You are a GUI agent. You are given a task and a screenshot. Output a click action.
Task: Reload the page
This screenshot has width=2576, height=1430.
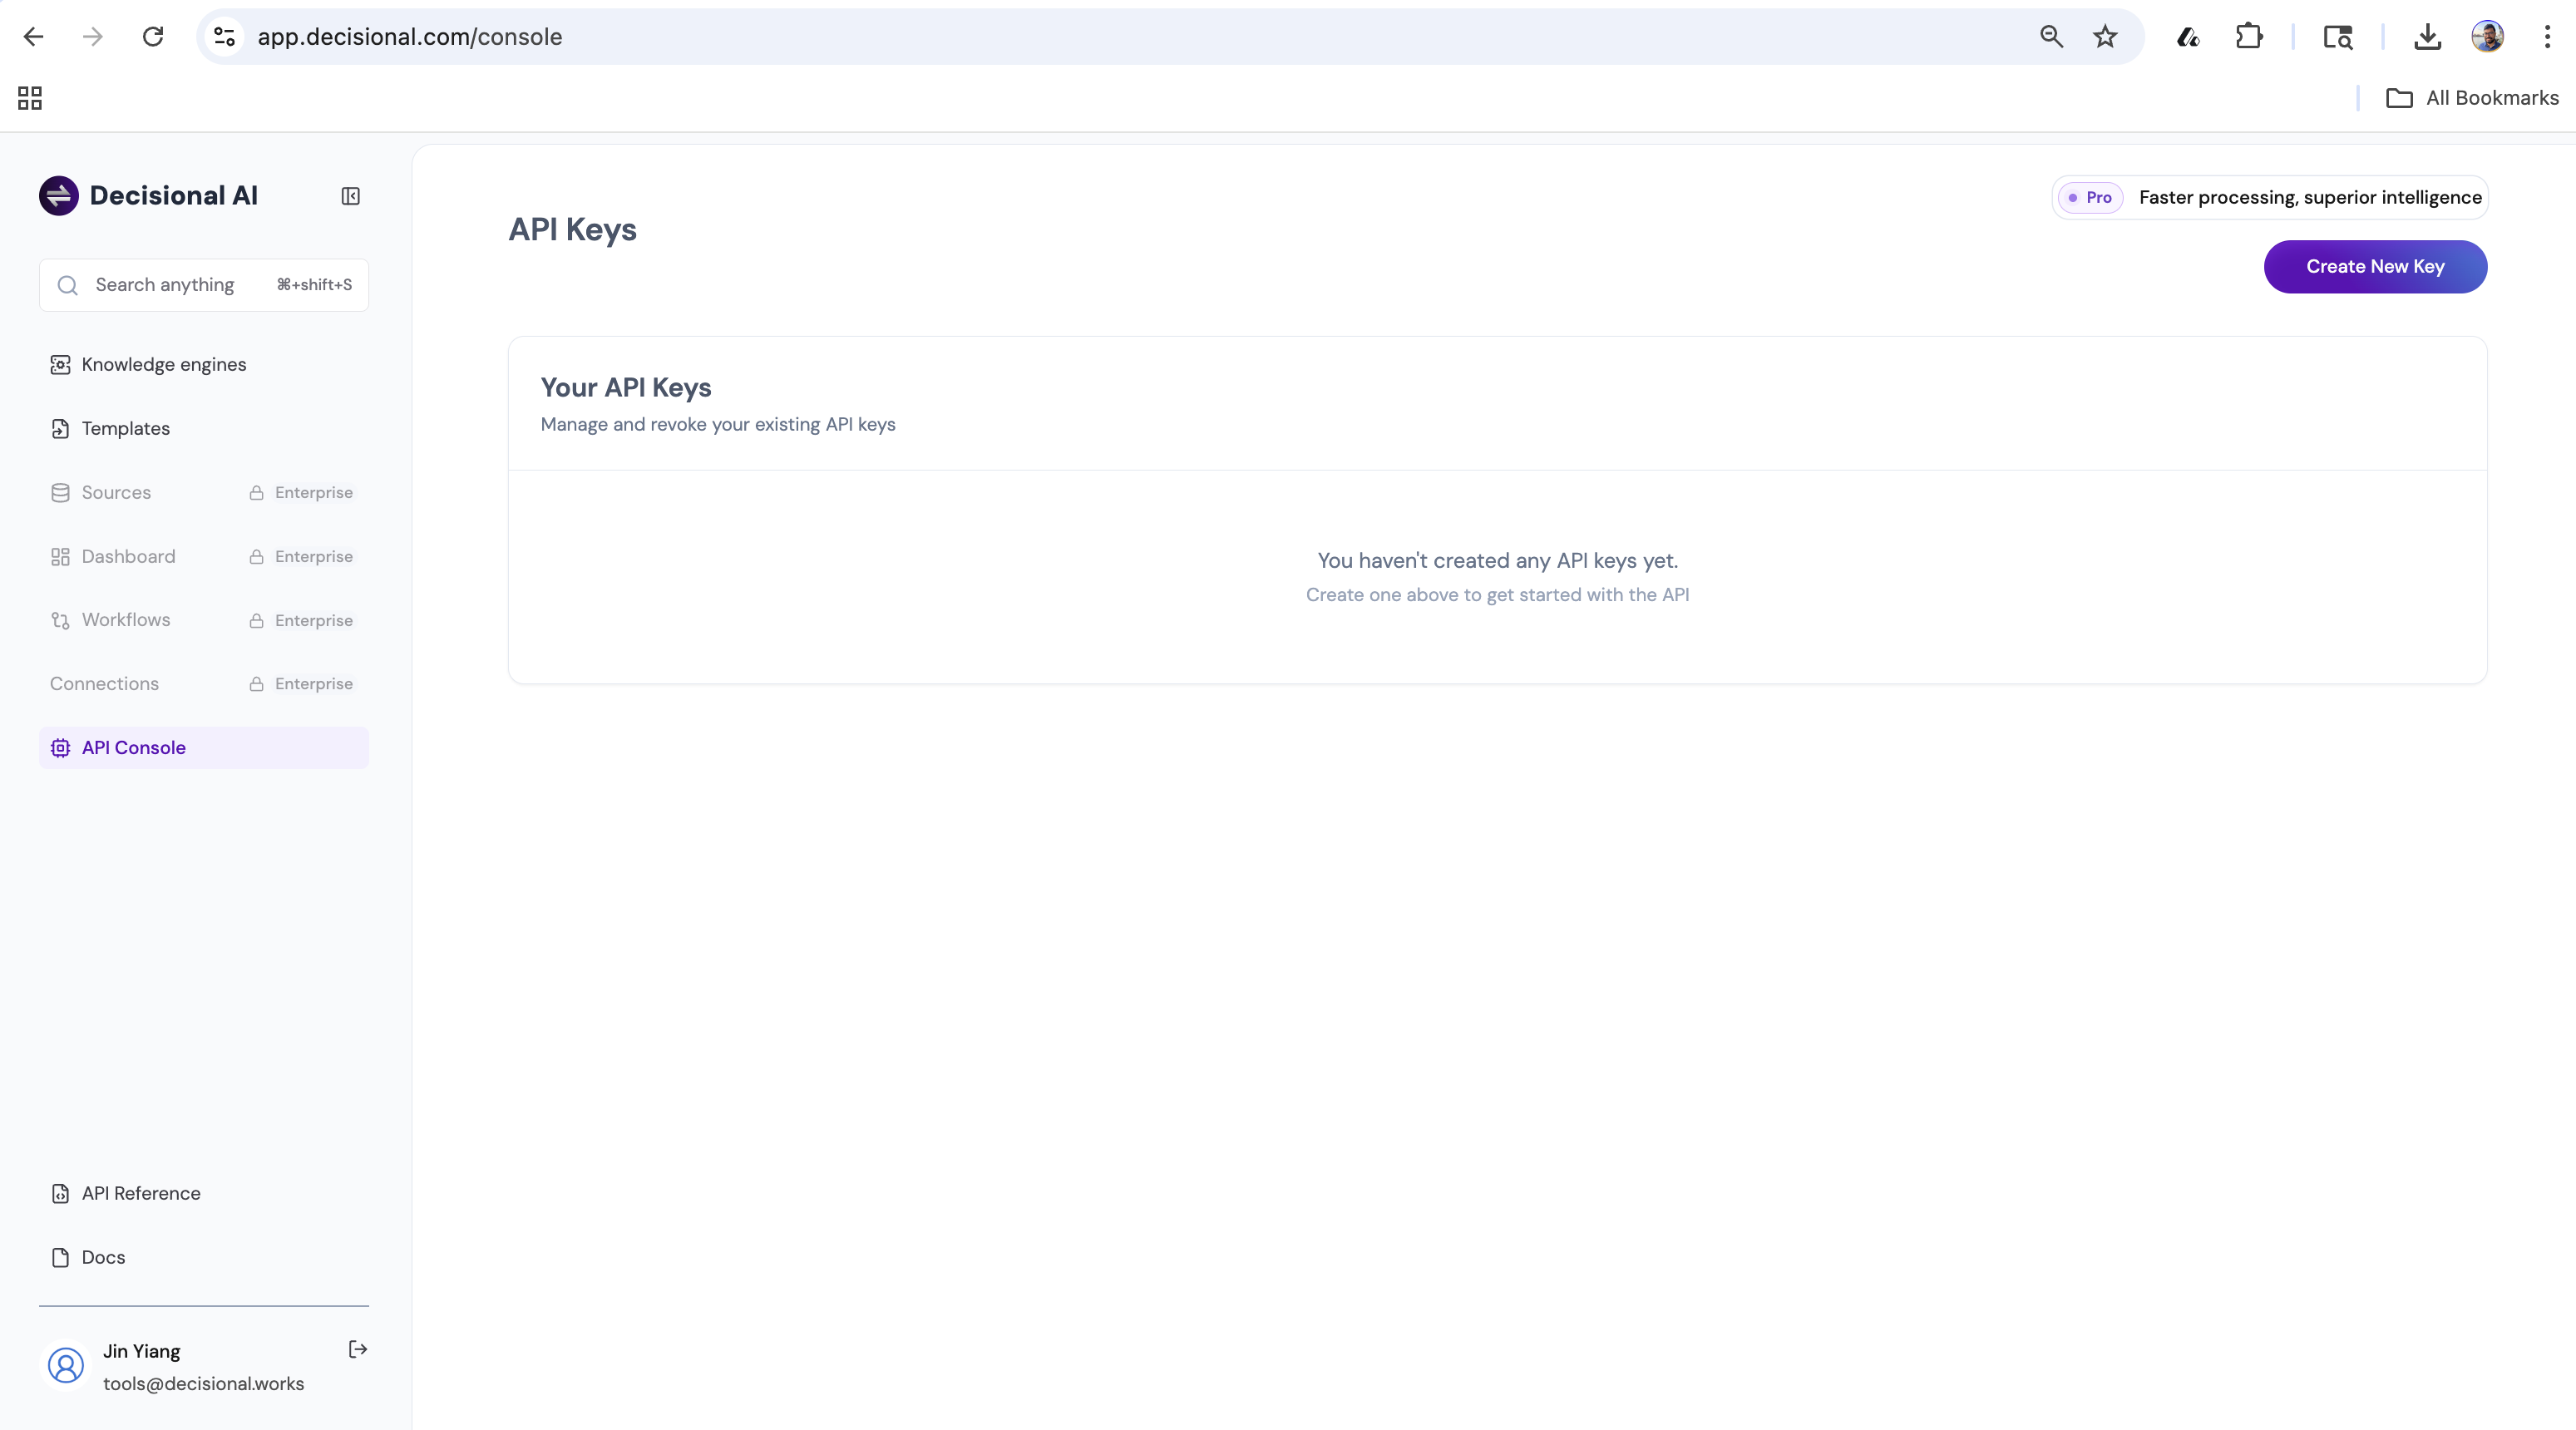point(153,37)
